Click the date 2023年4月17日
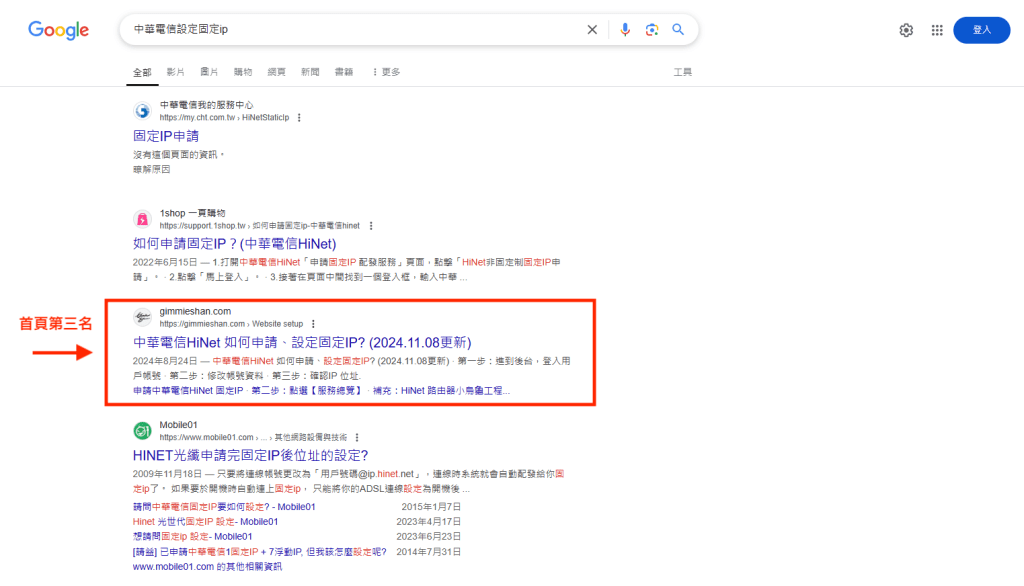This screenshot has height=586, width=1024. pos(428,522)
